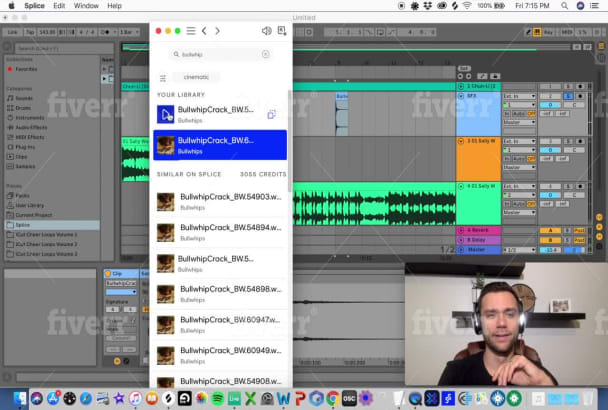Toggle A Reverb Post button

[x=579, y=230]
